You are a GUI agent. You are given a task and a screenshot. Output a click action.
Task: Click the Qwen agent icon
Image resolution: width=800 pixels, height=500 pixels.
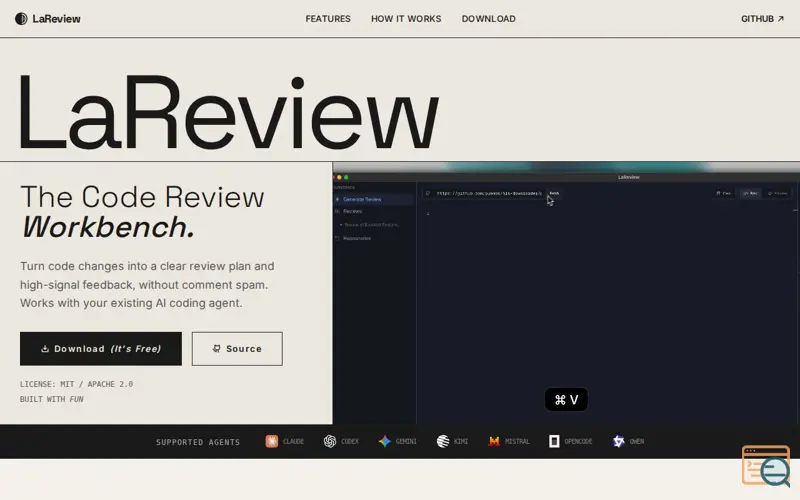618,441
